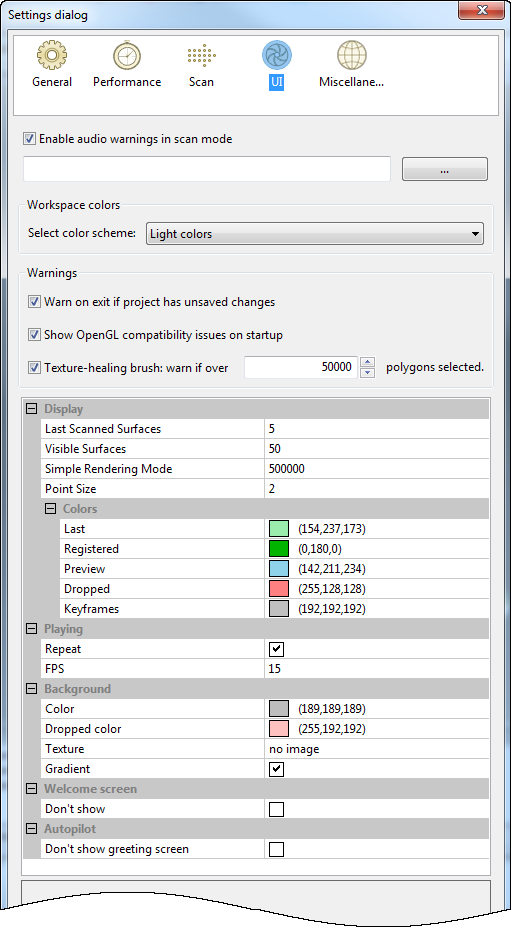Viewport: 512px width, 929px height.
Task: Click the Dropped red color swatch
Action: (x=279, y=589)
